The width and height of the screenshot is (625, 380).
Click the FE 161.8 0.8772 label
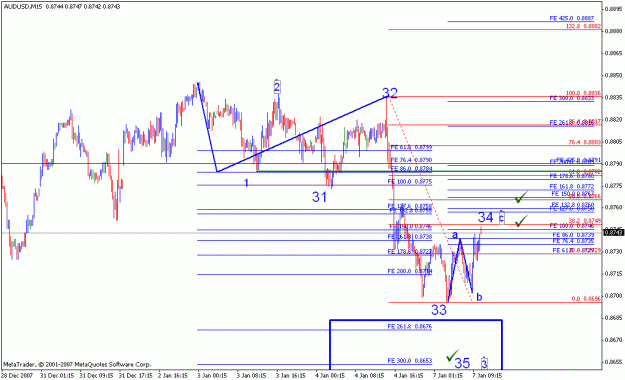[572, 187]
